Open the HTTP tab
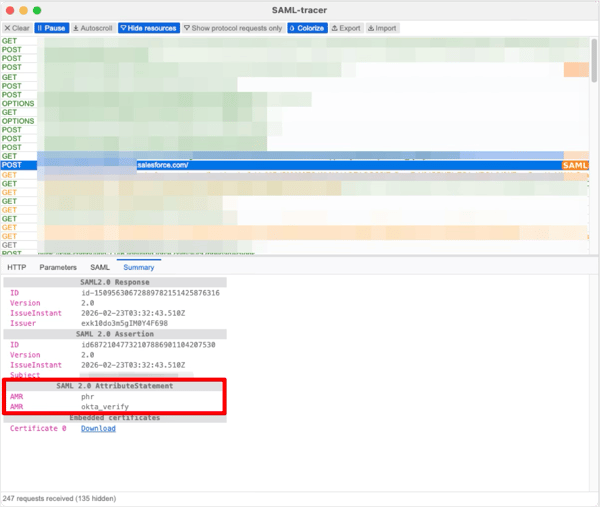Viewport: 600px width, 507px height. coord(17,267)
